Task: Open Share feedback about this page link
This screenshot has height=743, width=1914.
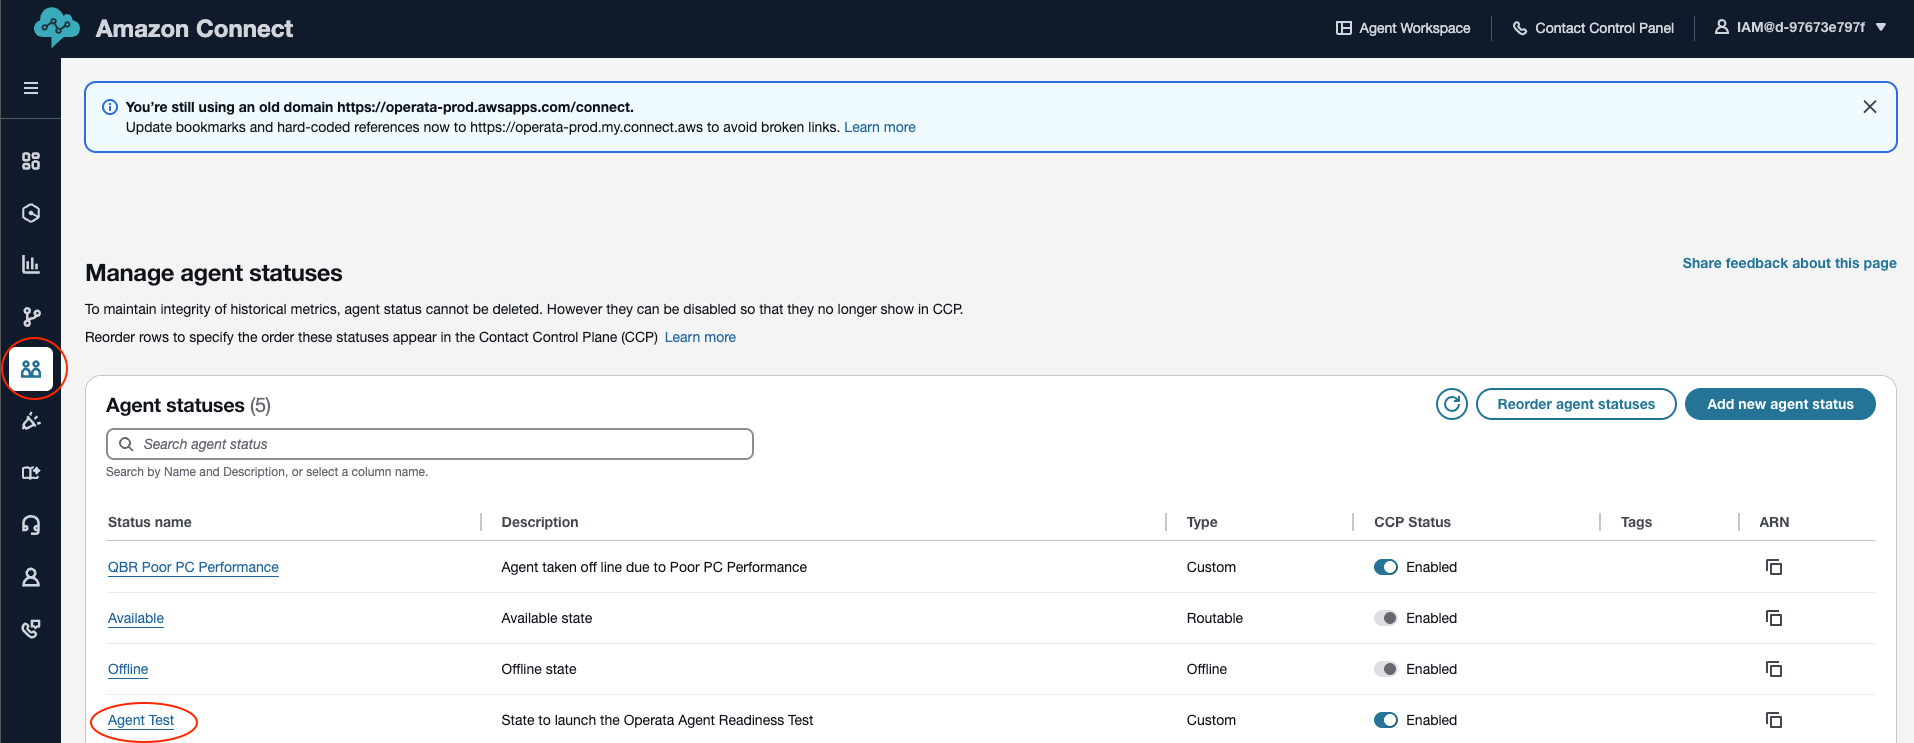Action: click(x=1789, y=263)
